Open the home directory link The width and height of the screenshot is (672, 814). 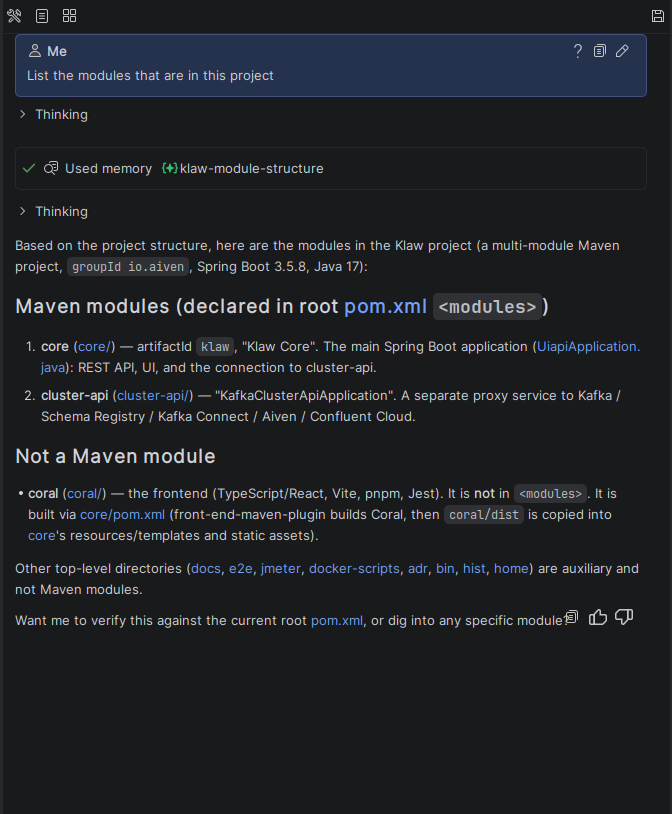[511, 568]
